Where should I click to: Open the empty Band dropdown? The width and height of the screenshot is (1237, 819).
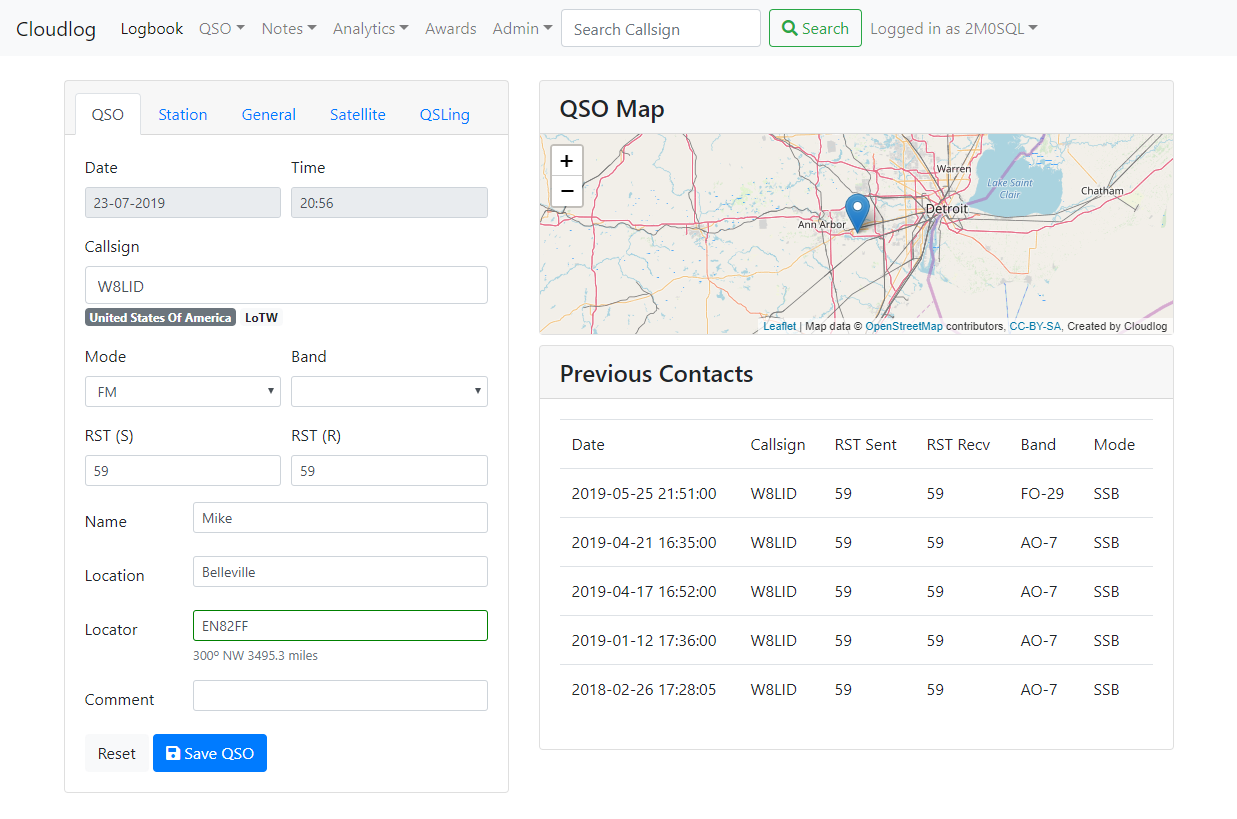(390, 392)
